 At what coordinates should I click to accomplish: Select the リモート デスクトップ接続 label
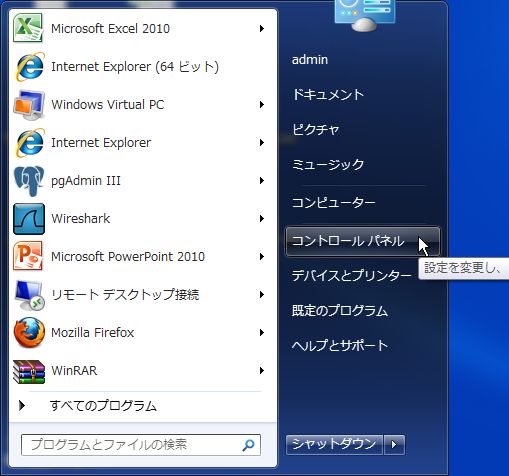point(125,295)
